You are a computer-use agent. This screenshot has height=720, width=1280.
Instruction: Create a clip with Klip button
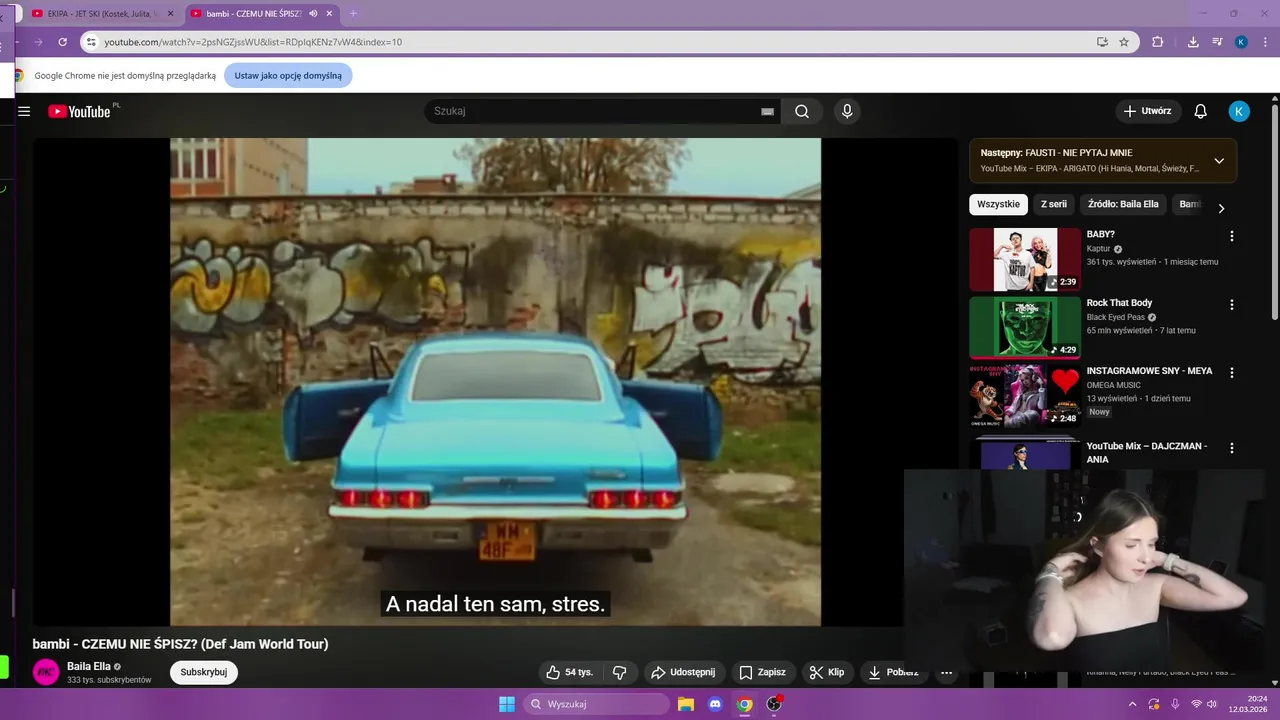coord(827,672)
